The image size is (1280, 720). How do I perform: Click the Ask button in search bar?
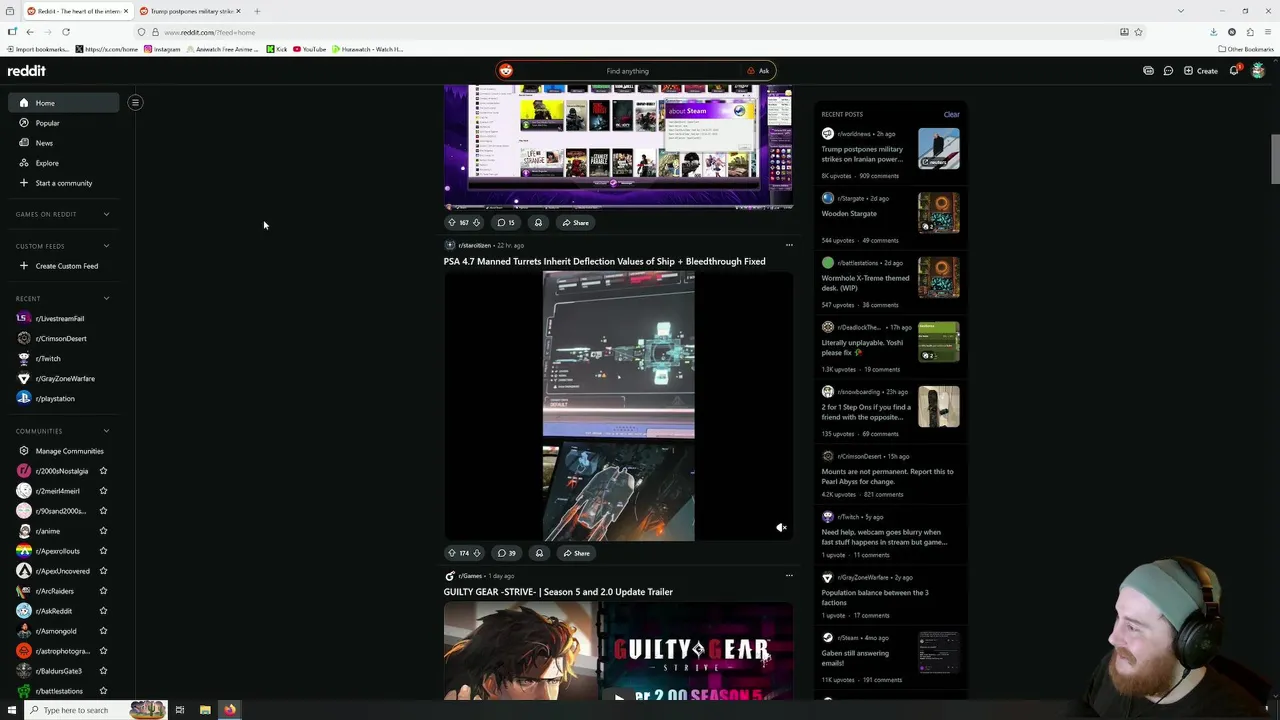(758, 71)
